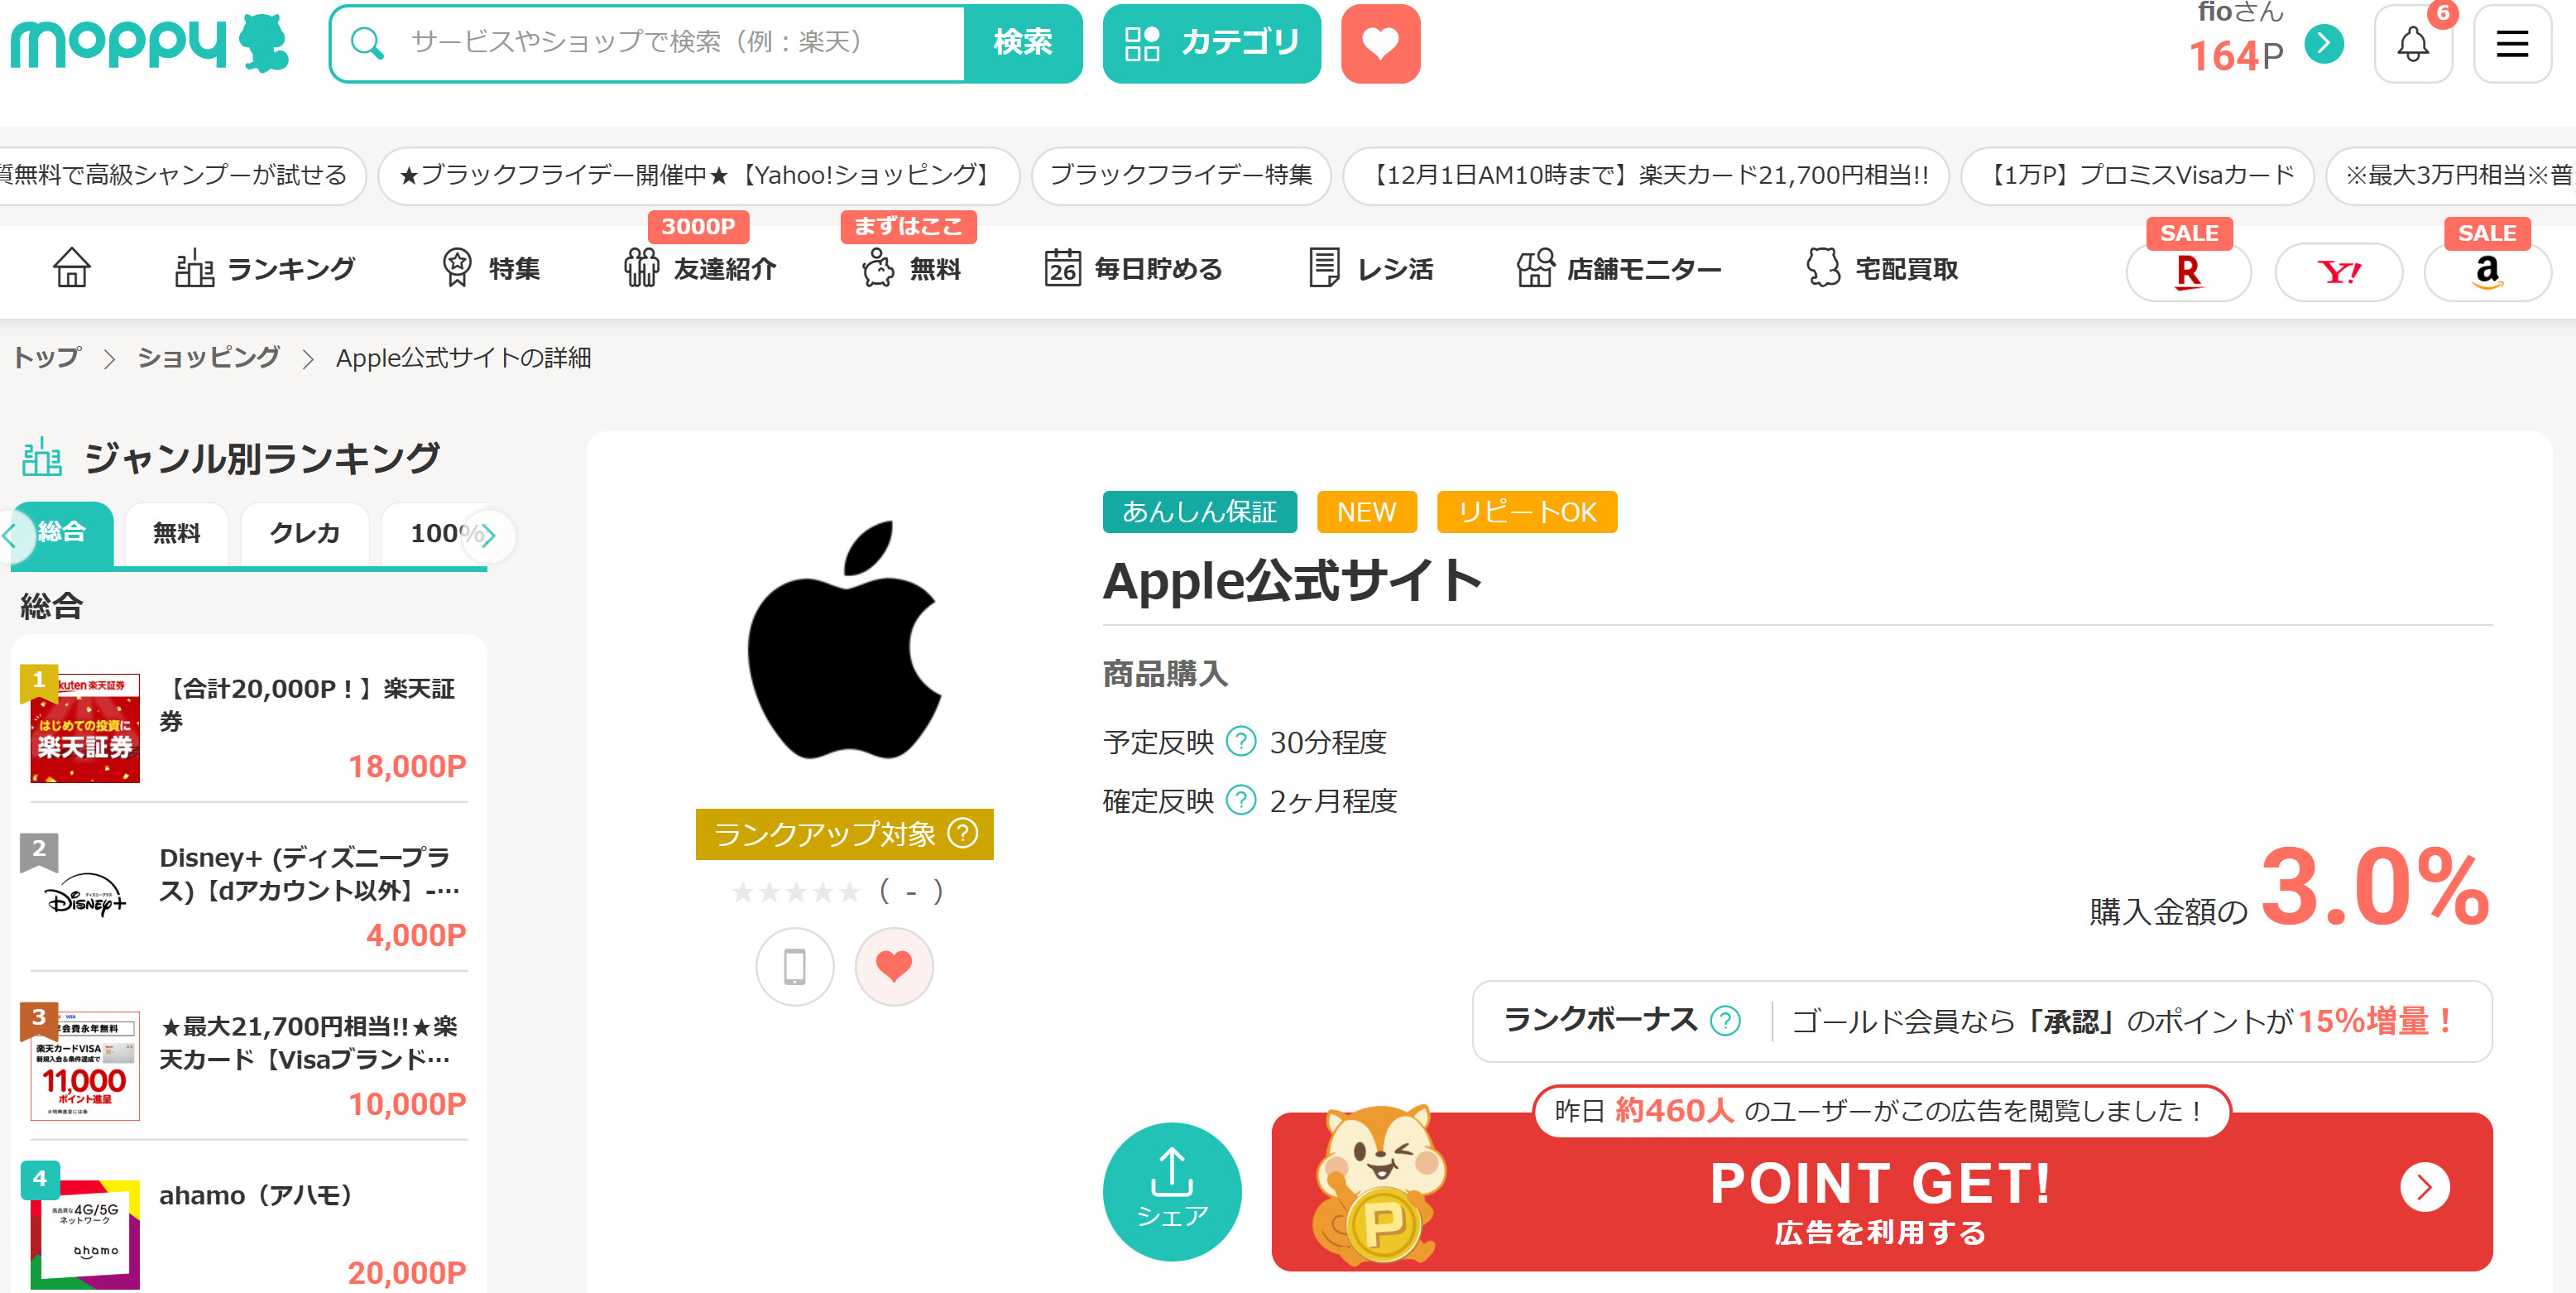Show help for 予定反映 question mark
Viewport: 2576px width, 1293px height.
pos(1241,741)
